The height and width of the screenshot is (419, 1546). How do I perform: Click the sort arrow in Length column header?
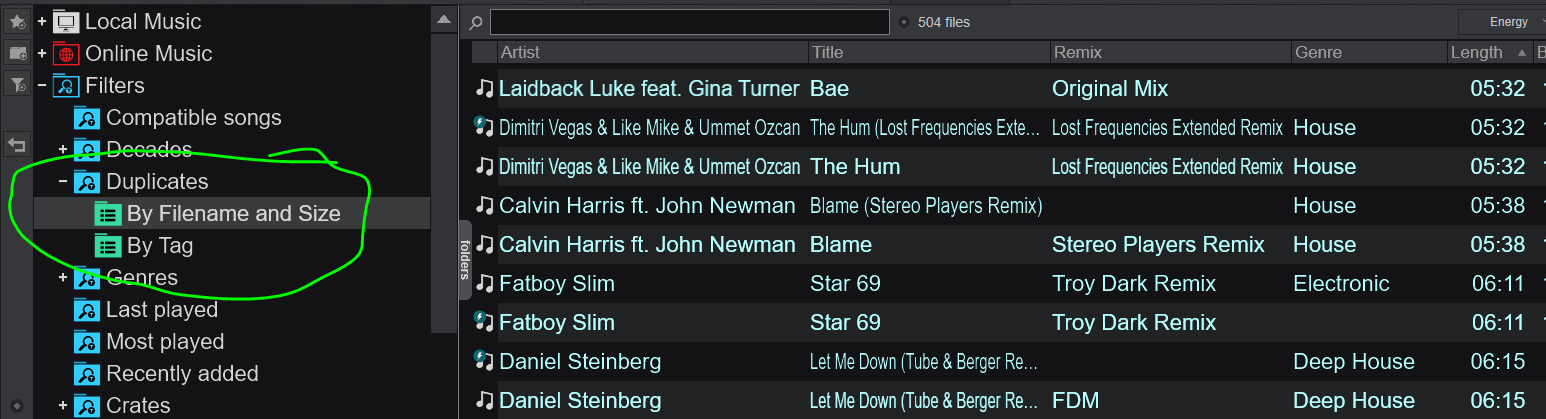pos(1521,52)
